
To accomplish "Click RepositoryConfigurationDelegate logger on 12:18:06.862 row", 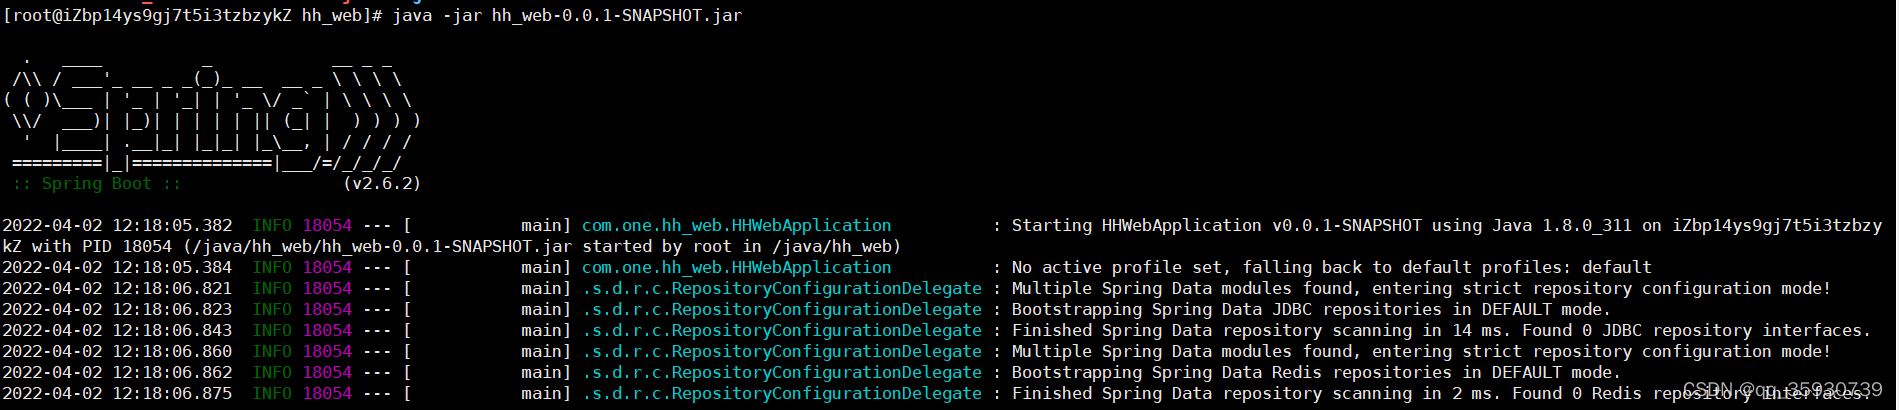I will [782, 373].
